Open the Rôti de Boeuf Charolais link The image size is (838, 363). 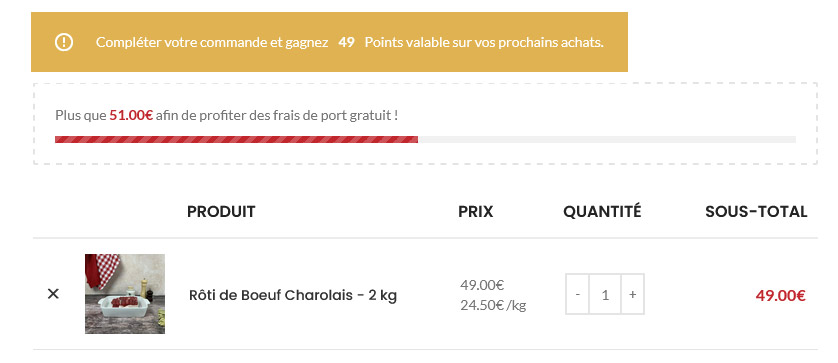pyautogui.click(x=293, y=295)
